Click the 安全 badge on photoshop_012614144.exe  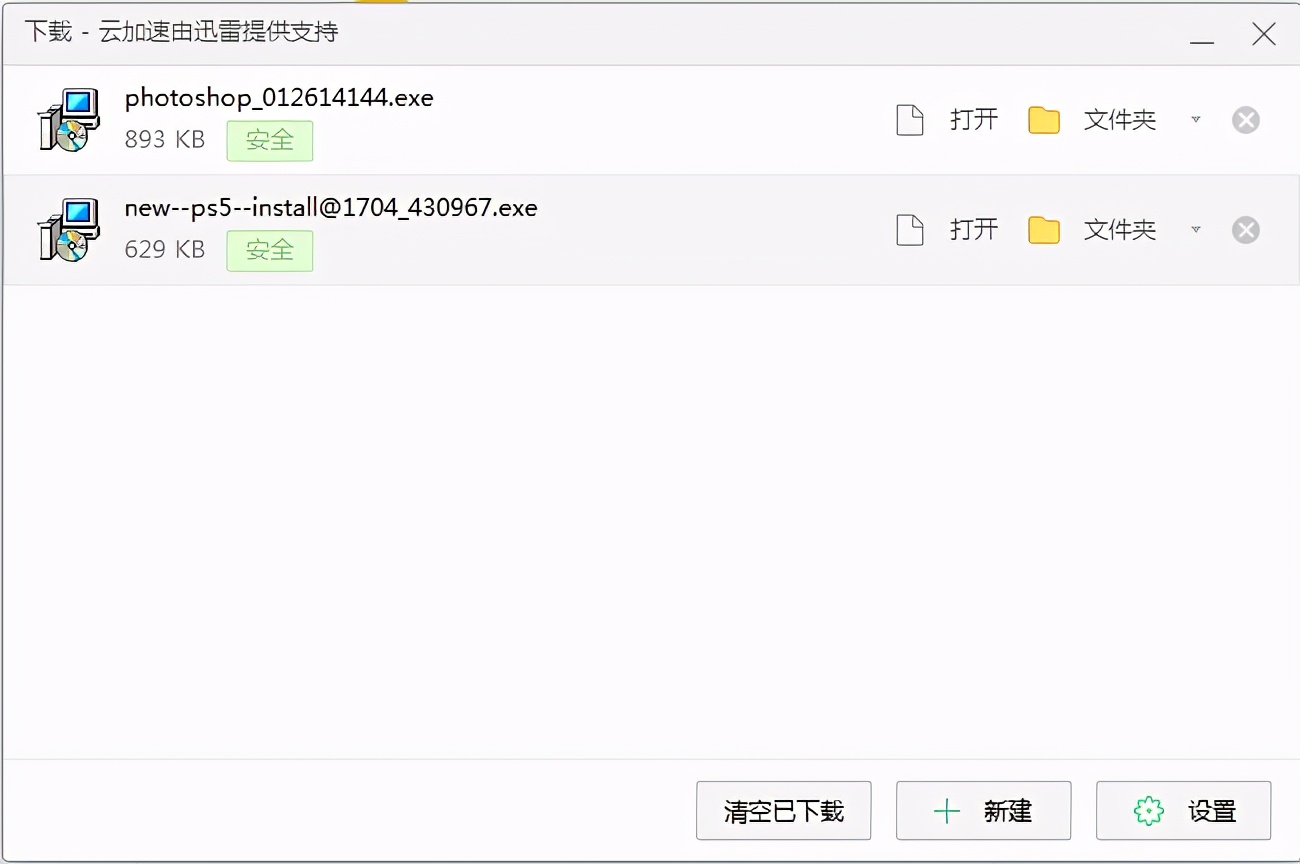(x=269, y=140)
